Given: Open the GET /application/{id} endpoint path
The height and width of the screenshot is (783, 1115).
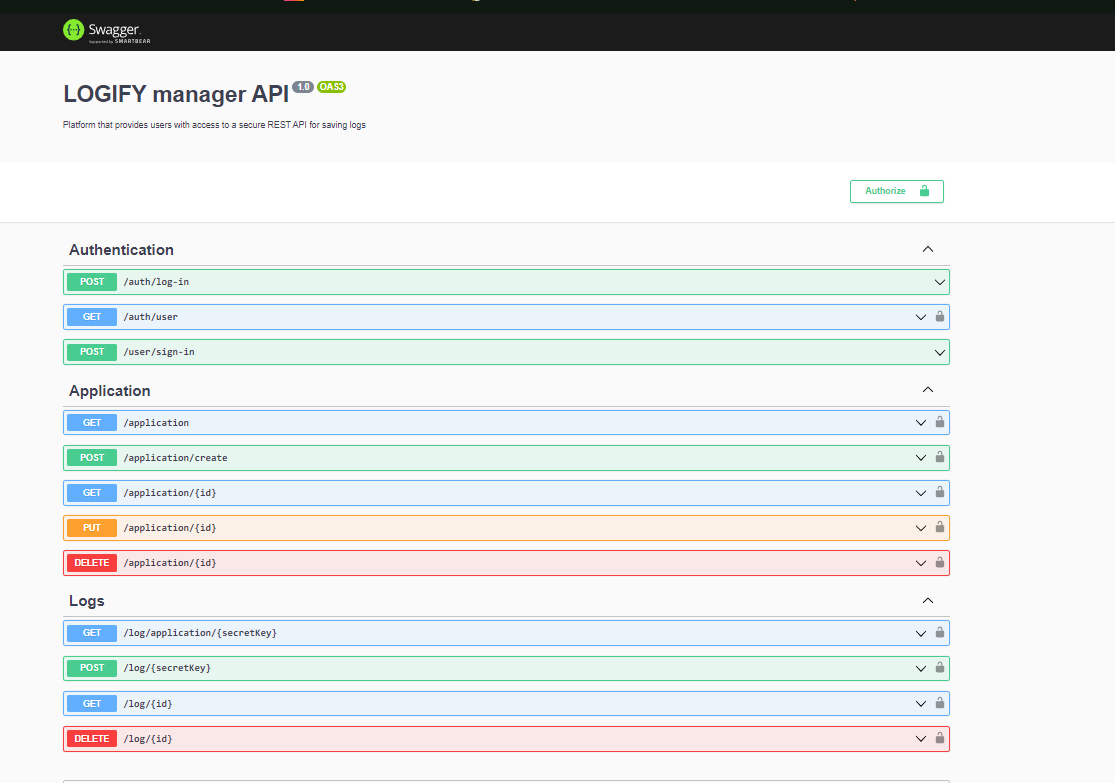Looking at the screenshot, I should [x=170, y=493].
